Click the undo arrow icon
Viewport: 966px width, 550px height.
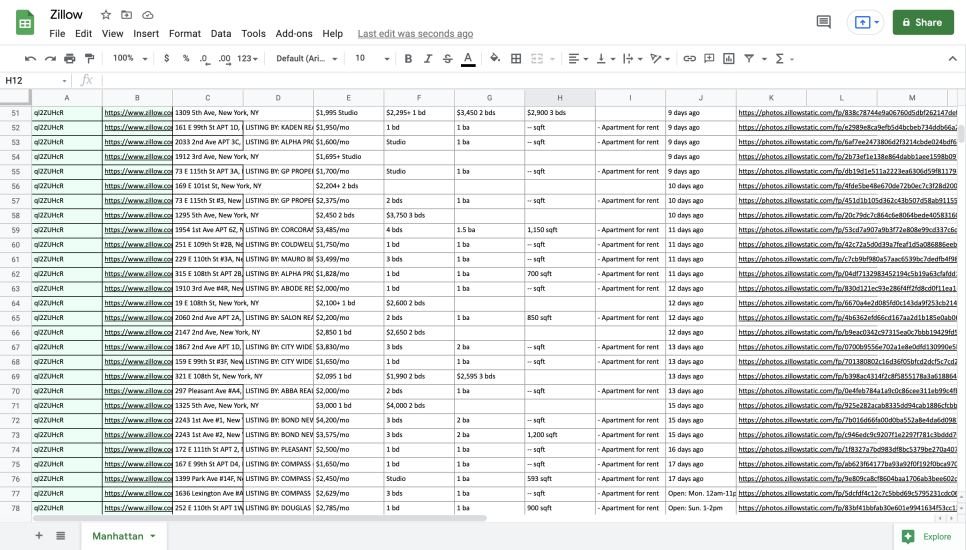(x=30, y=59)
